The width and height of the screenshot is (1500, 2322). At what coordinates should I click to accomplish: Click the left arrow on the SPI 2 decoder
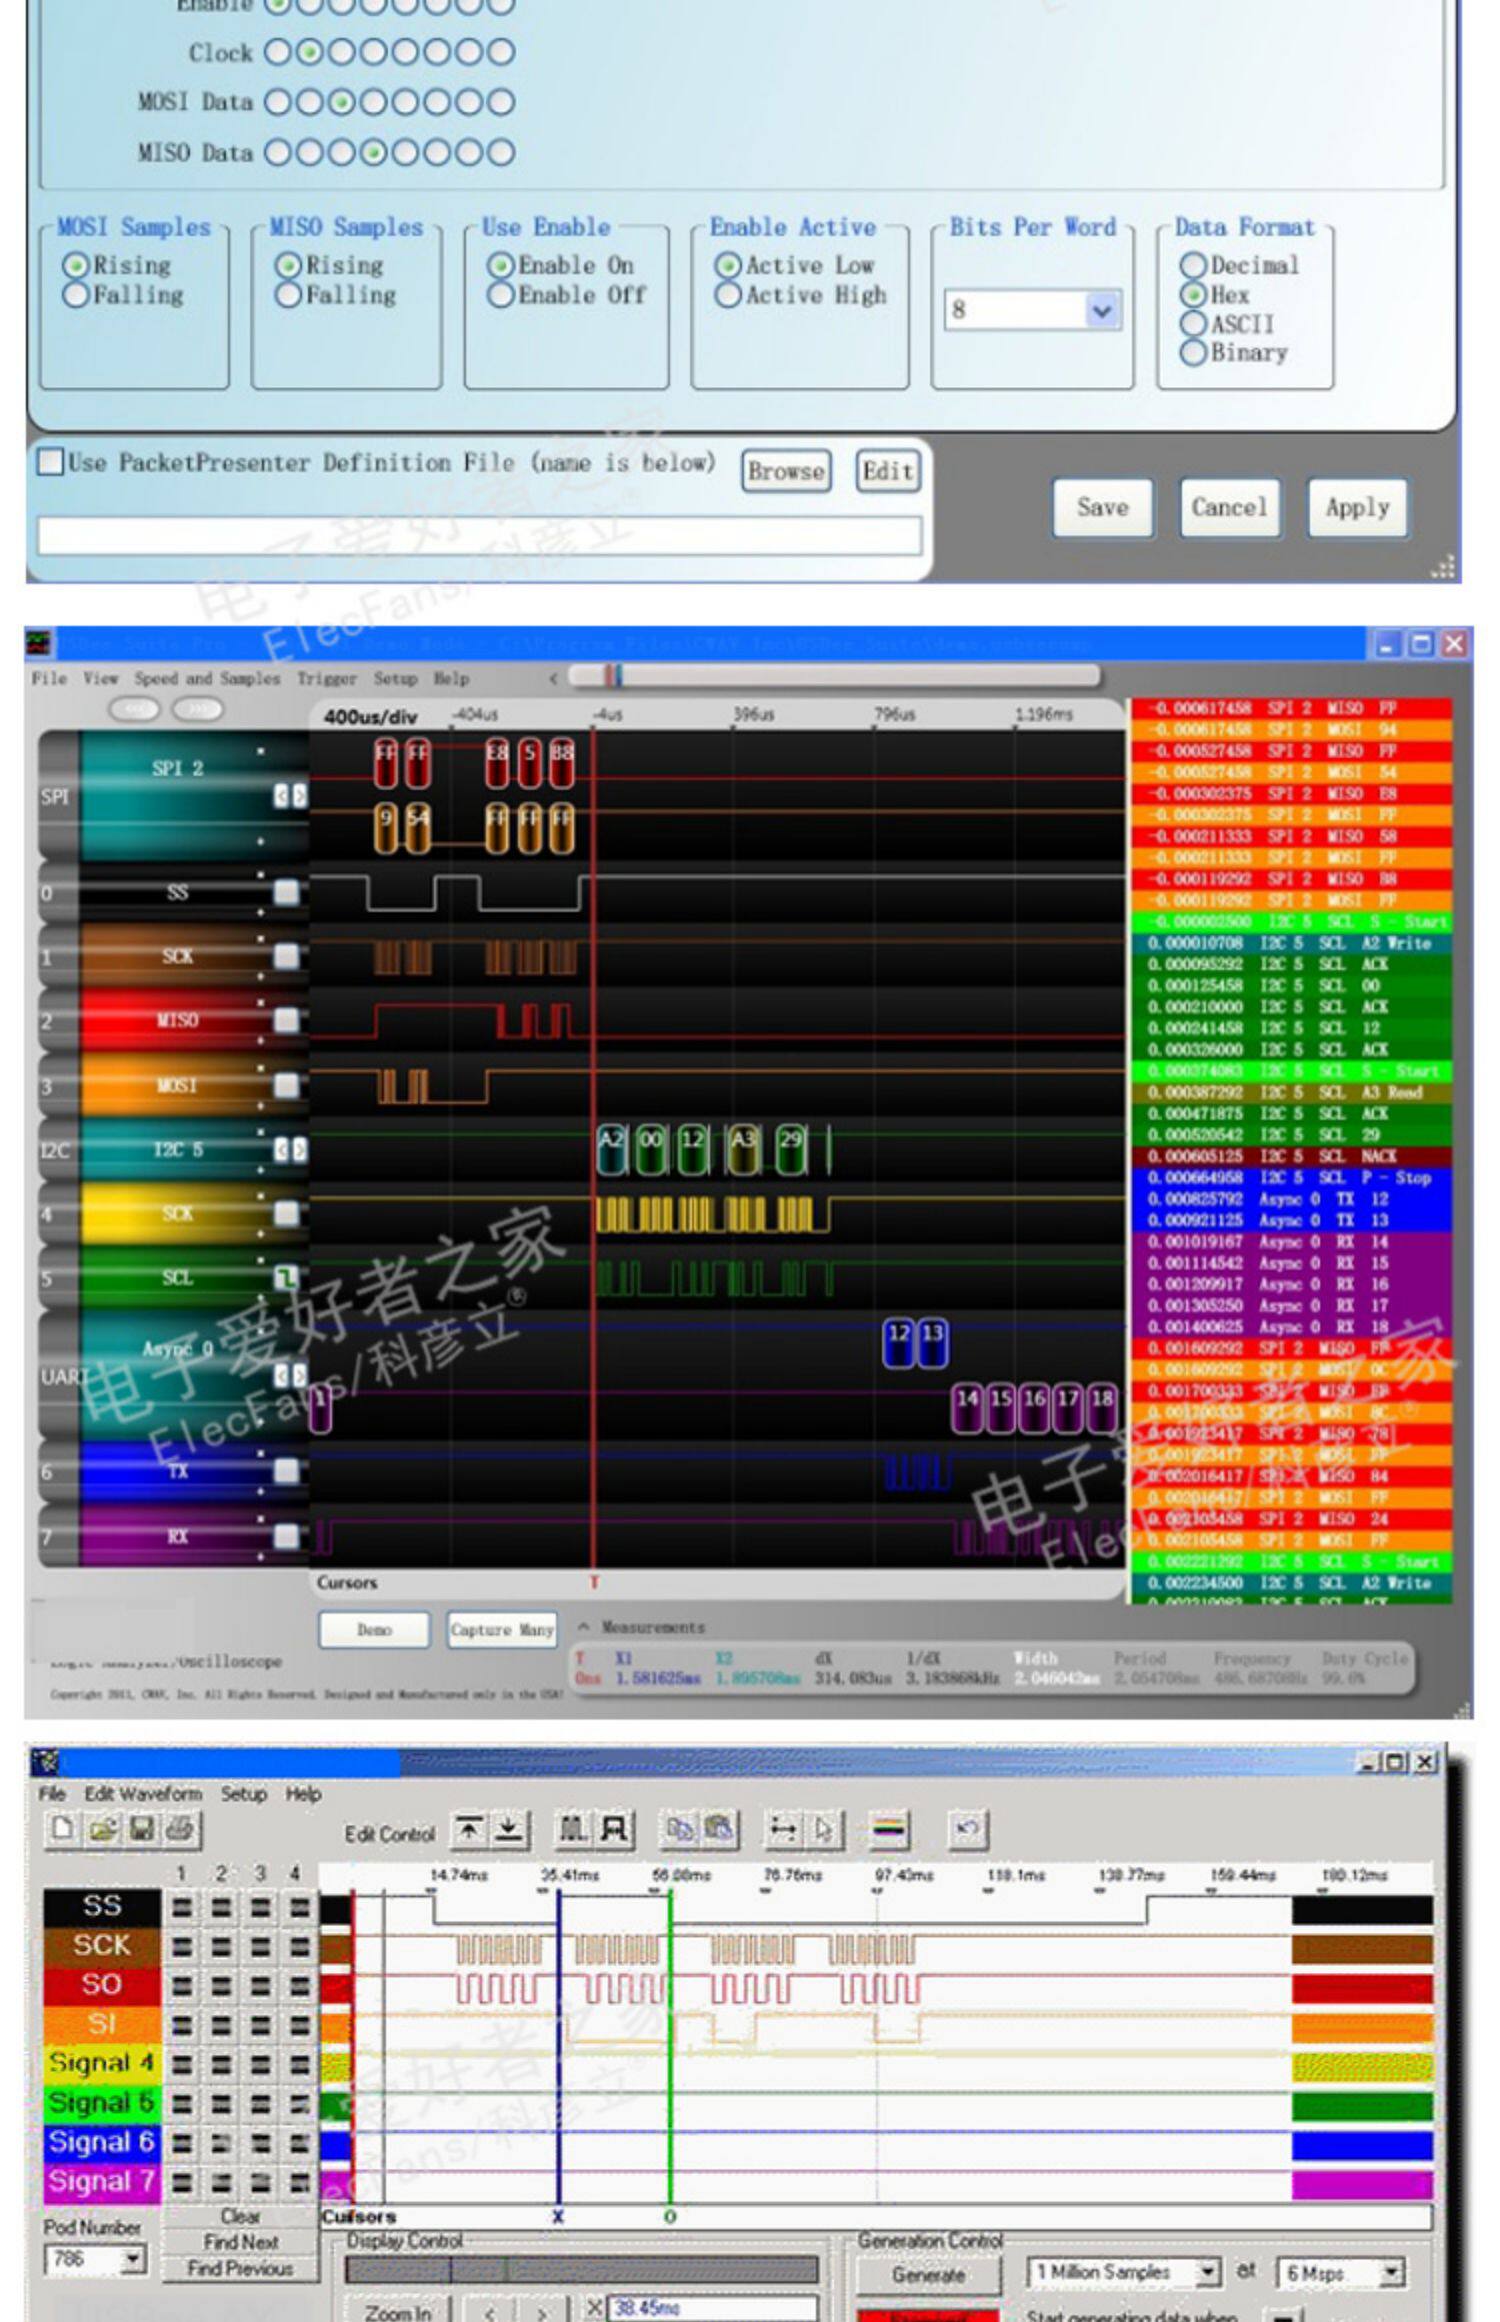(281, 796)
